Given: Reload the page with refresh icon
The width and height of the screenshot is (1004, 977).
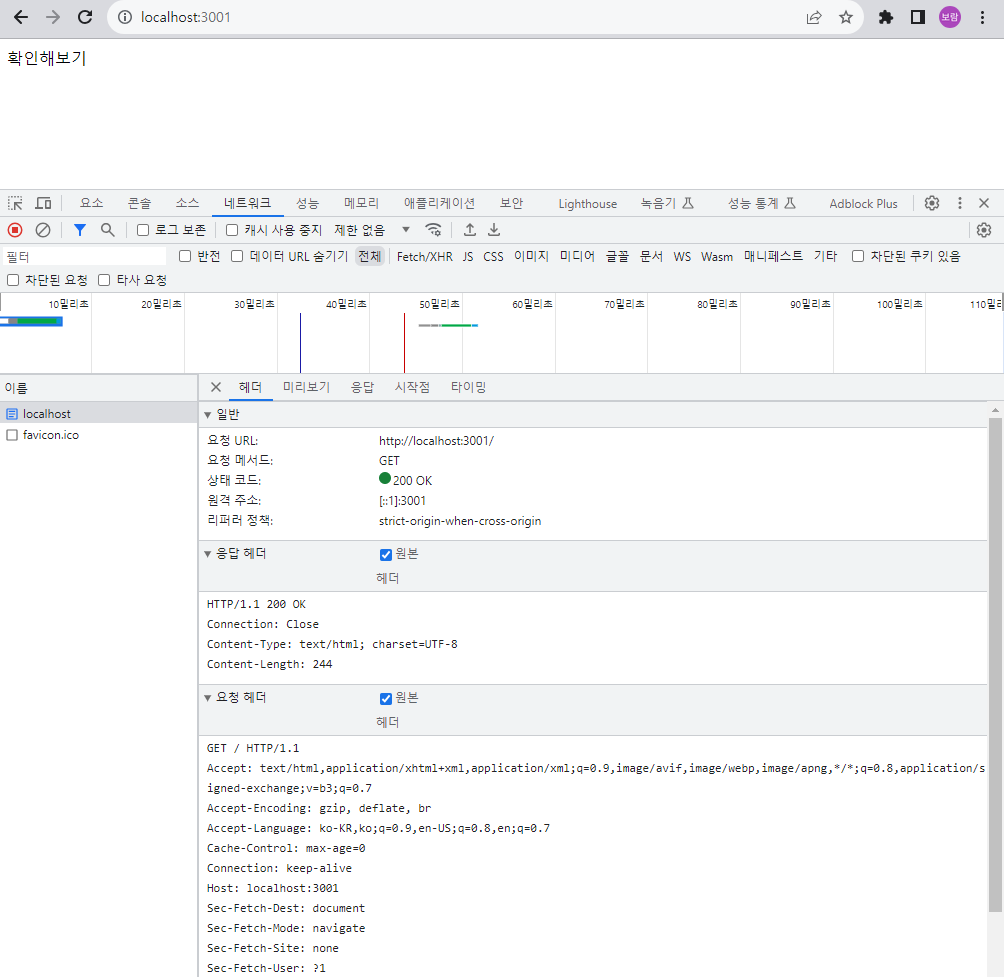Looking at the screenshot, I should pyautogui.click(x=85, y=17).
